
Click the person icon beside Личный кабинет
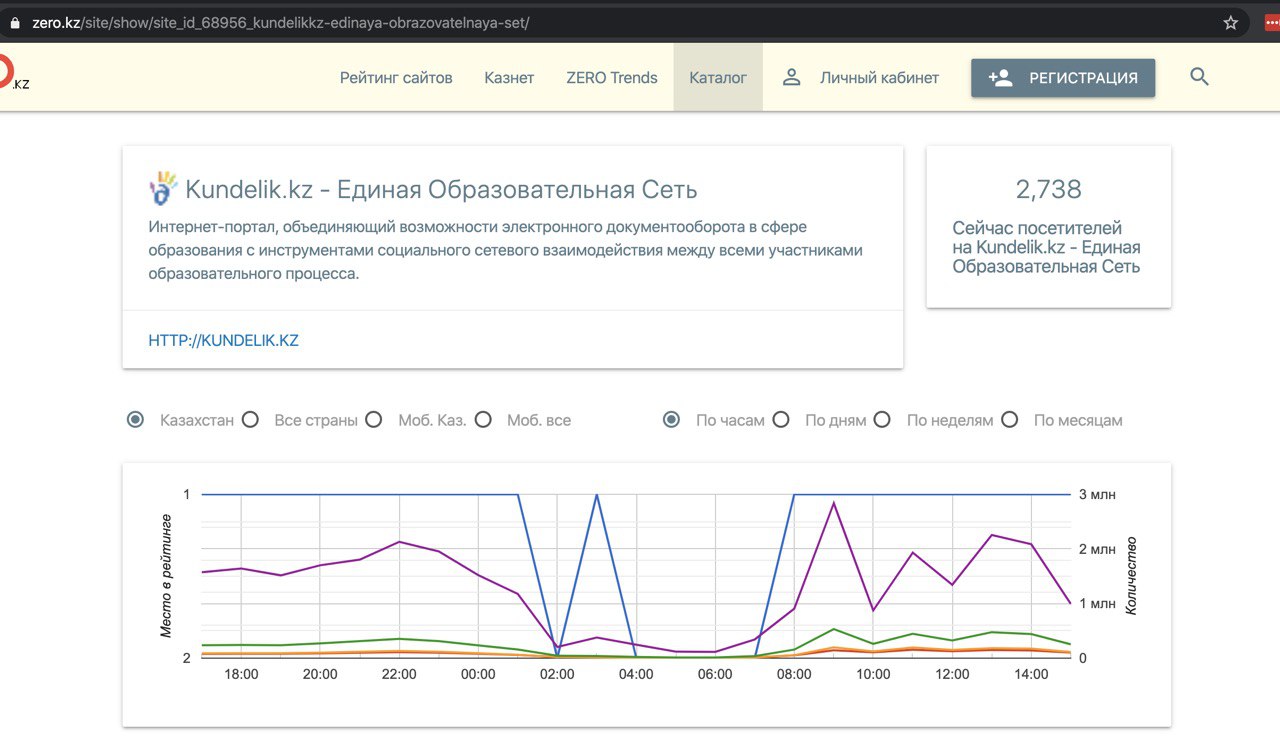[792, 77]
